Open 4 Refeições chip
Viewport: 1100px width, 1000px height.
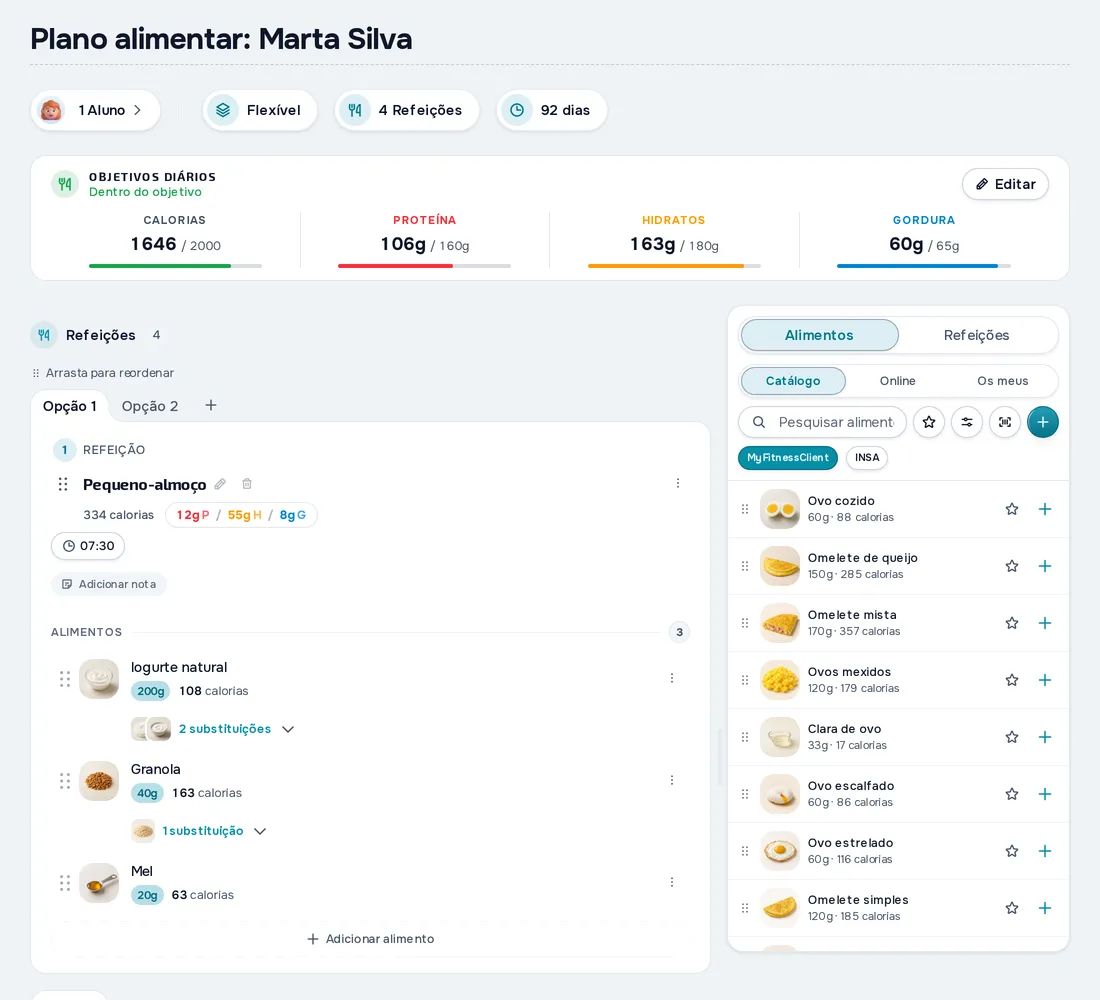(x=407, y=110)
